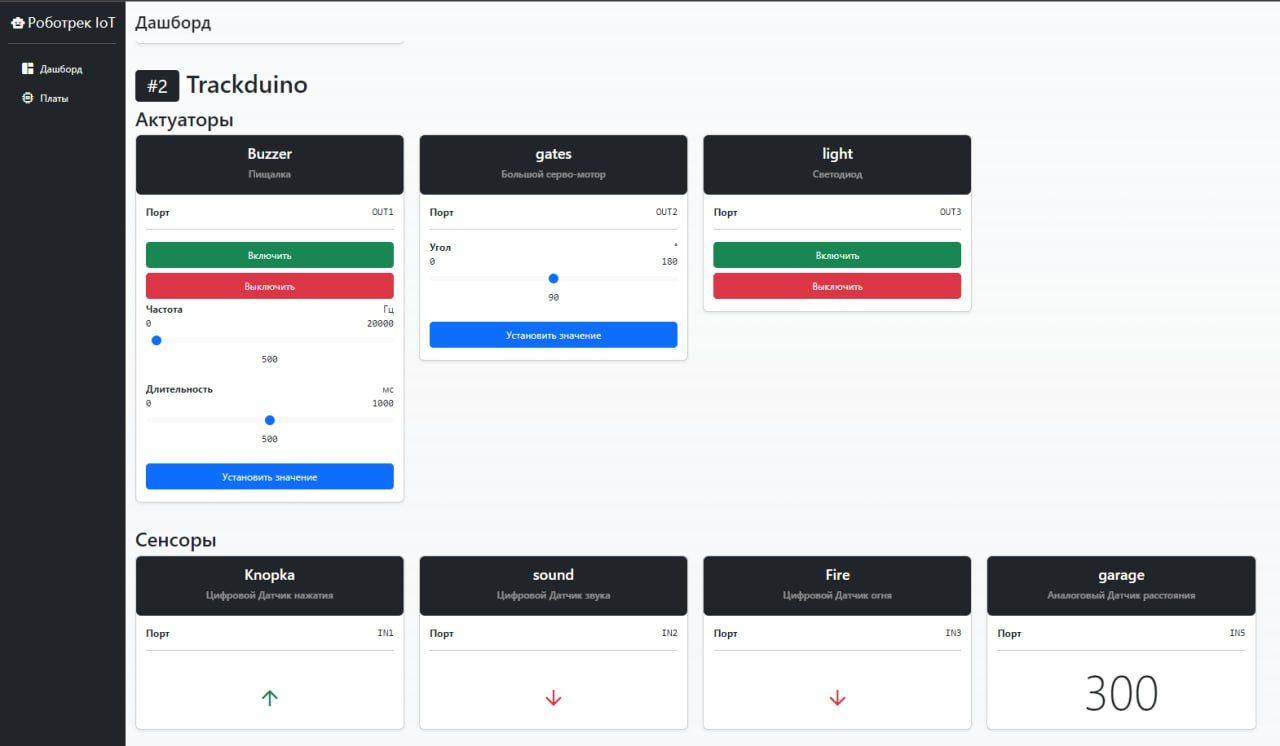Click the gates Угол slider handle

click(553, 278)
